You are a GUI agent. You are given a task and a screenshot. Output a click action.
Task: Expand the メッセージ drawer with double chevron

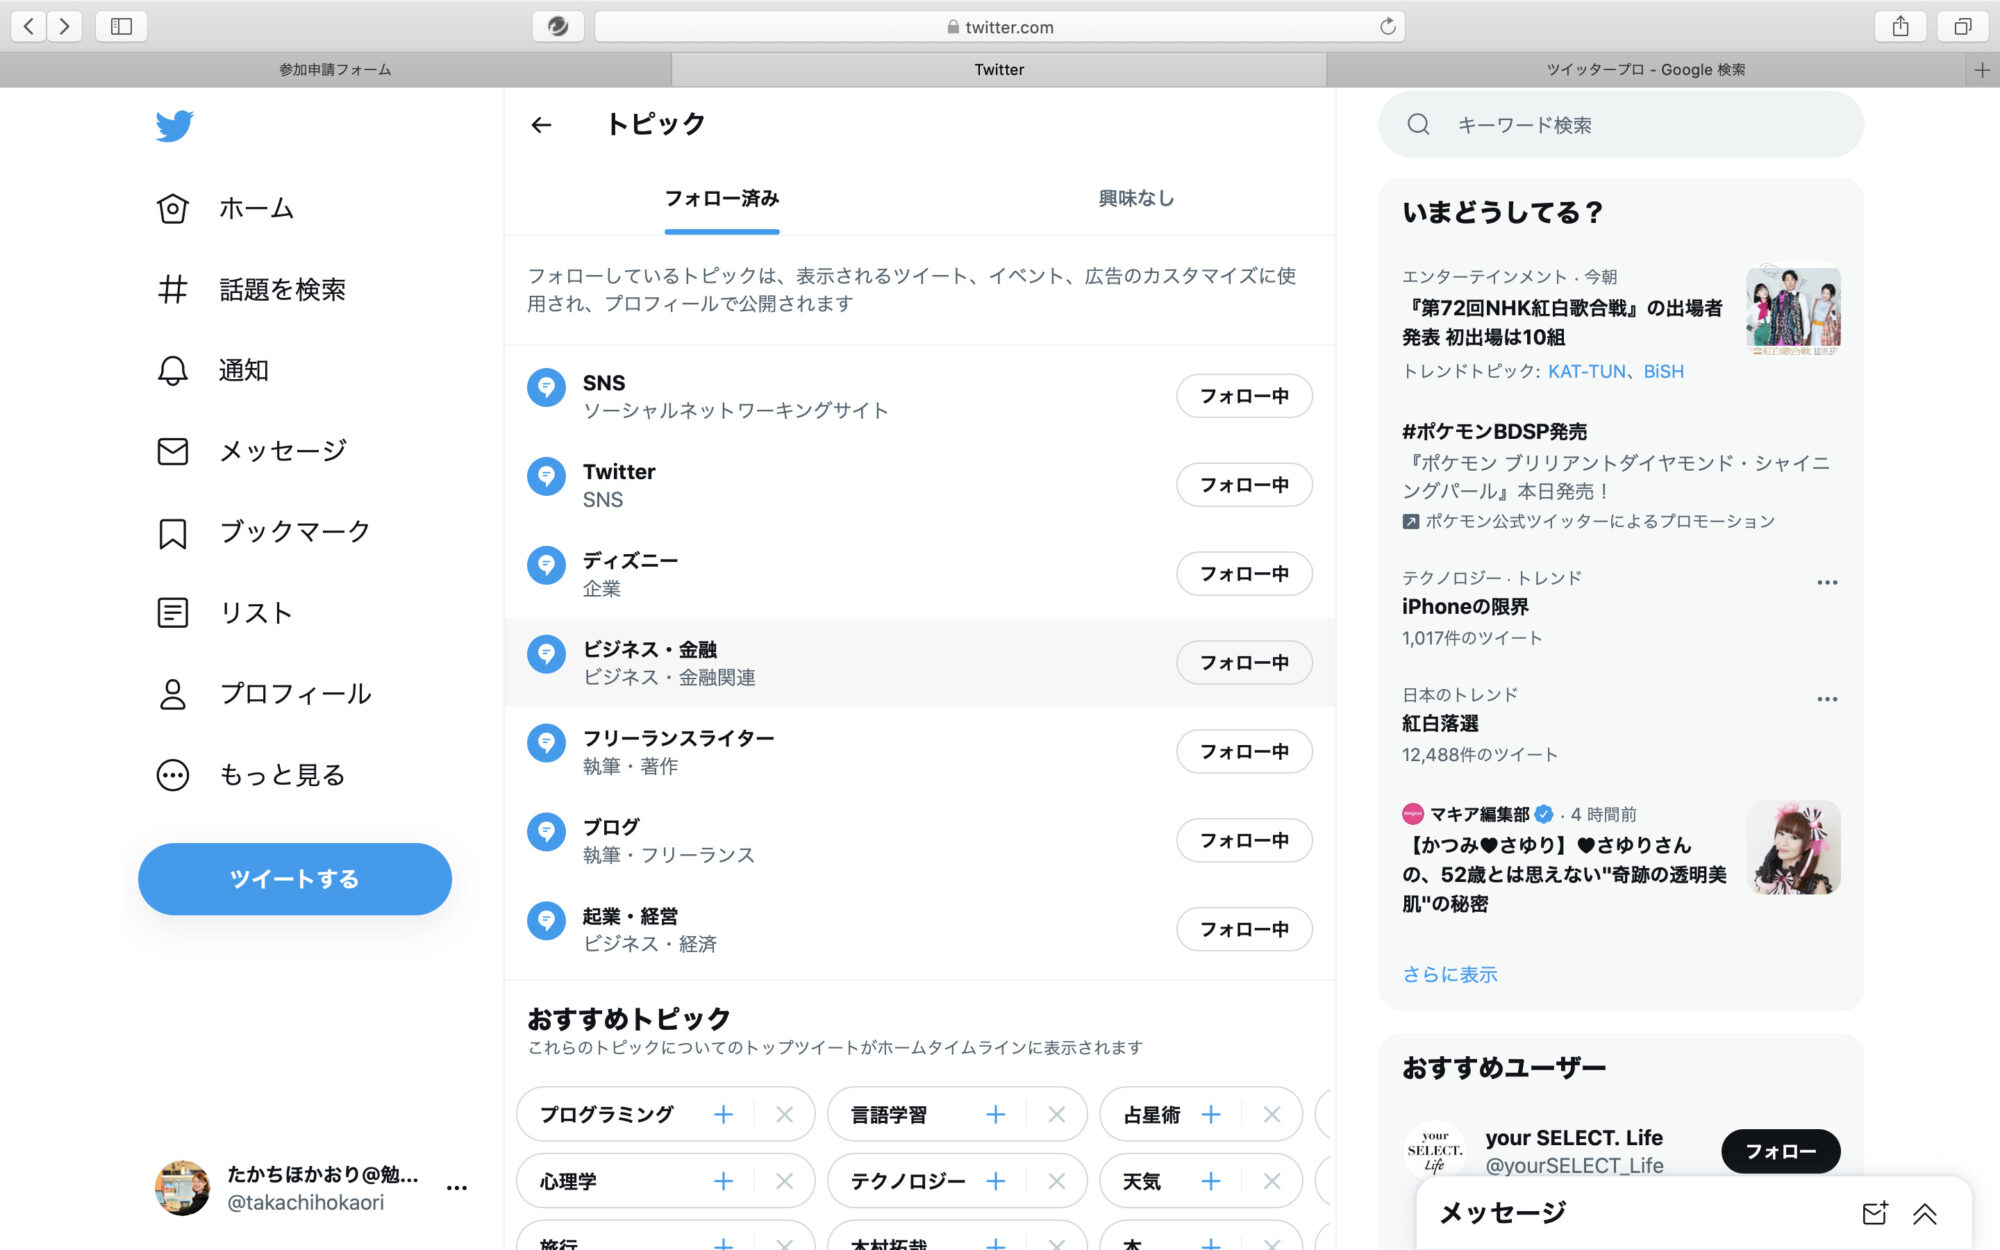click(1925, 1213)
